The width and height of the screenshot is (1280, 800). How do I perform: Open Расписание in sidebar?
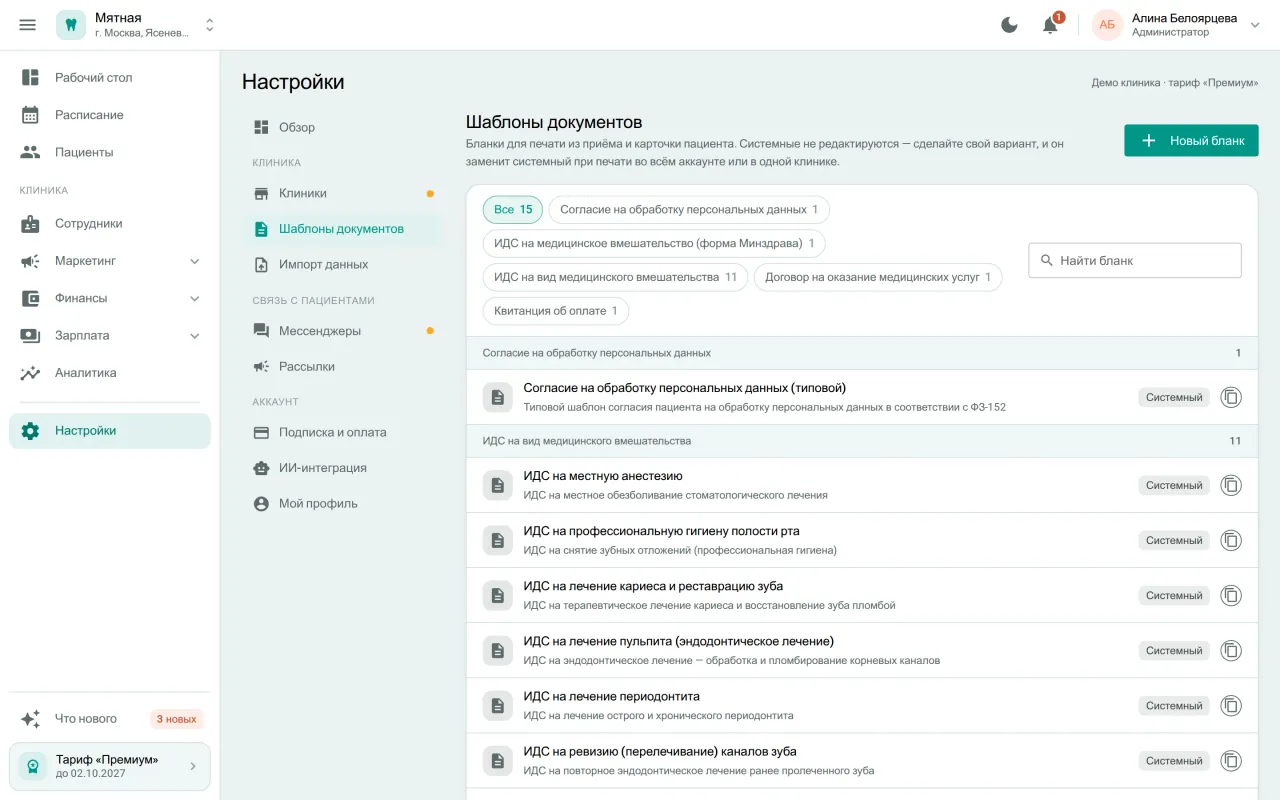point(110,115)
